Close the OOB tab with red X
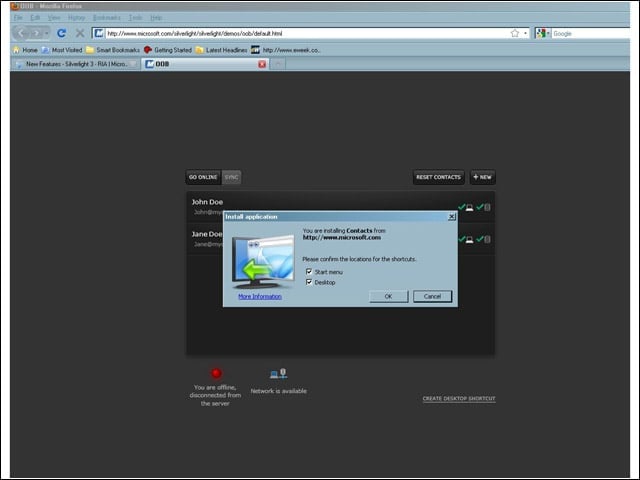Image resolution: width=640 pixels, height=480 pixels. point(262,64)
